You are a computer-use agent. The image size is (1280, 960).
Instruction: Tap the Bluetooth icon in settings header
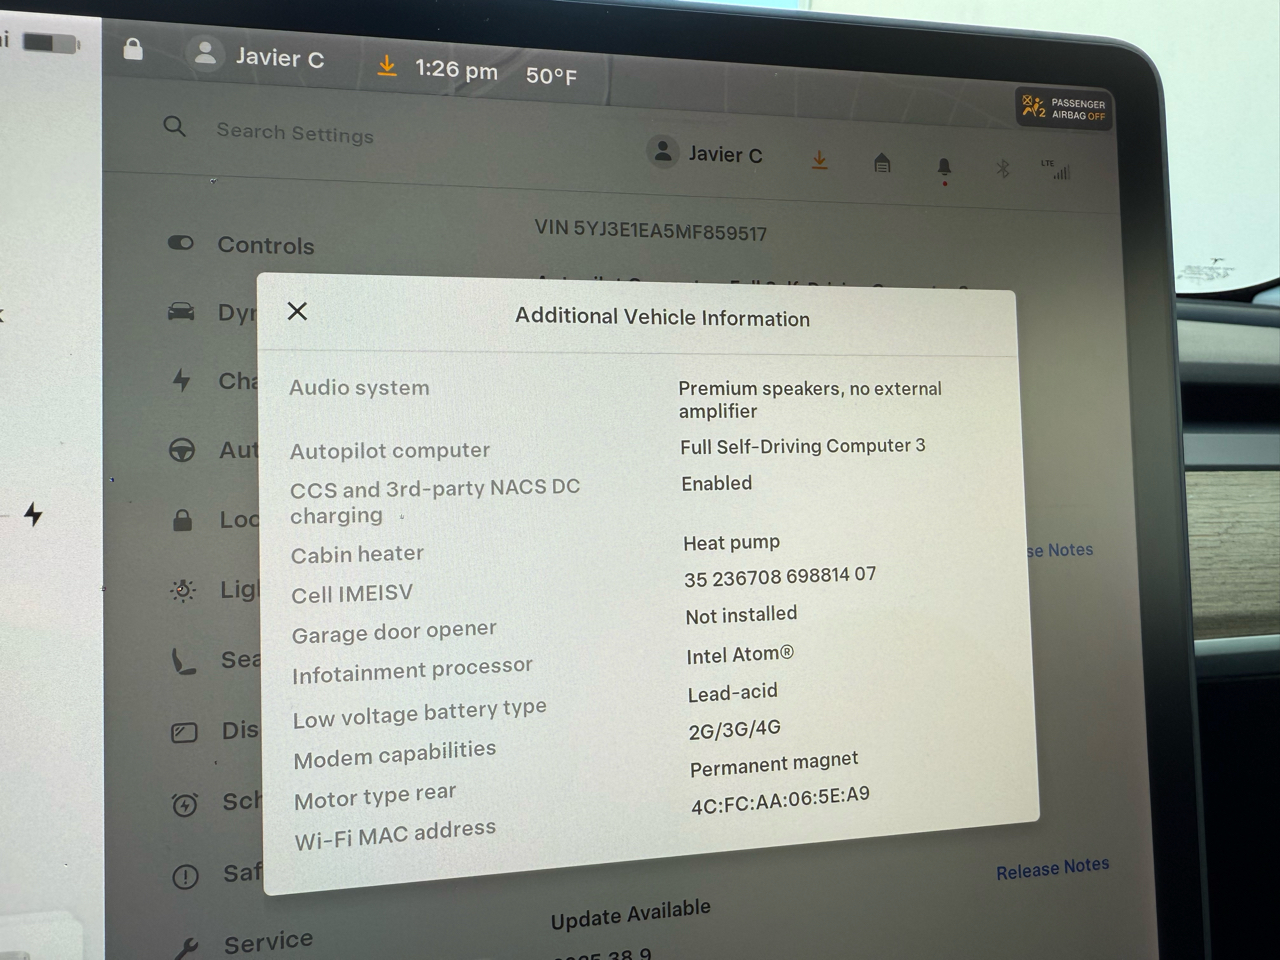click(x=1003, y=169)
